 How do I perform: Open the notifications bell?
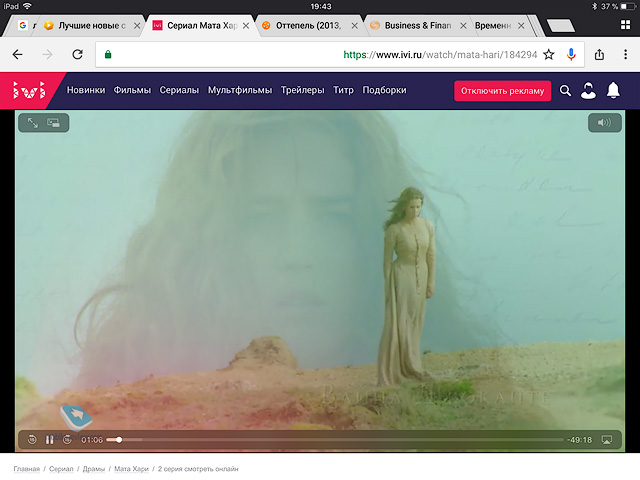[613, 90]
